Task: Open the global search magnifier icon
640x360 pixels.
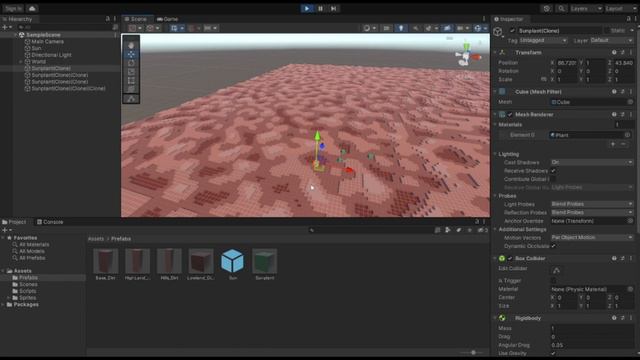Action: pos(561,8)
